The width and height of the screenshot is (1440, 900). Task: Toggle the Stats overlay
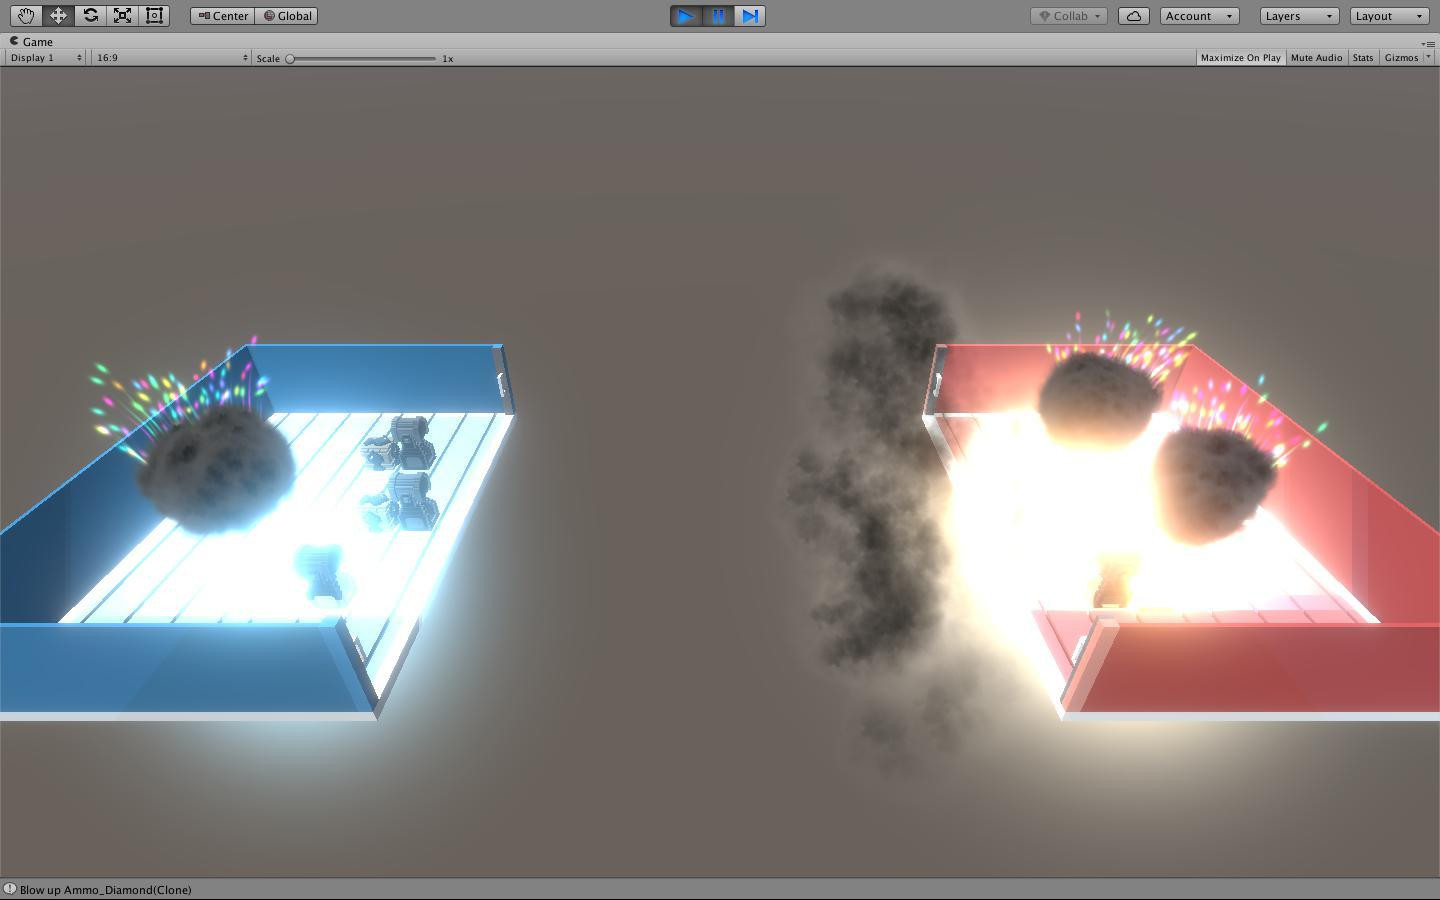pos(1363,58)
